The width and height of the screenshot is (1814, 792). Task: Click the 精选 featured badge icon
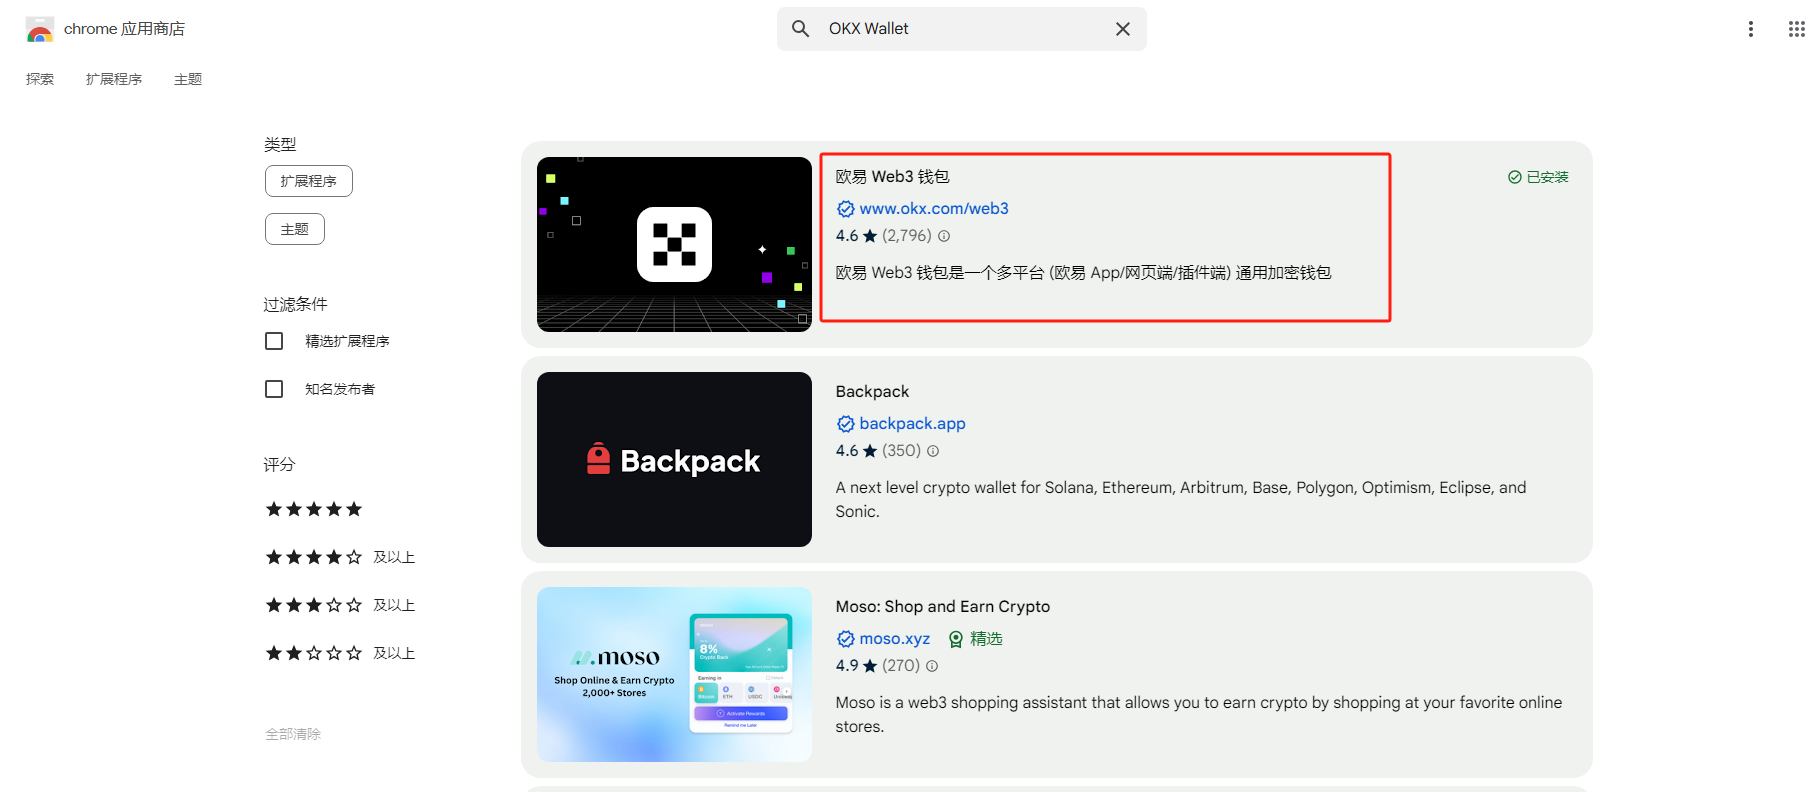point(956,639)
